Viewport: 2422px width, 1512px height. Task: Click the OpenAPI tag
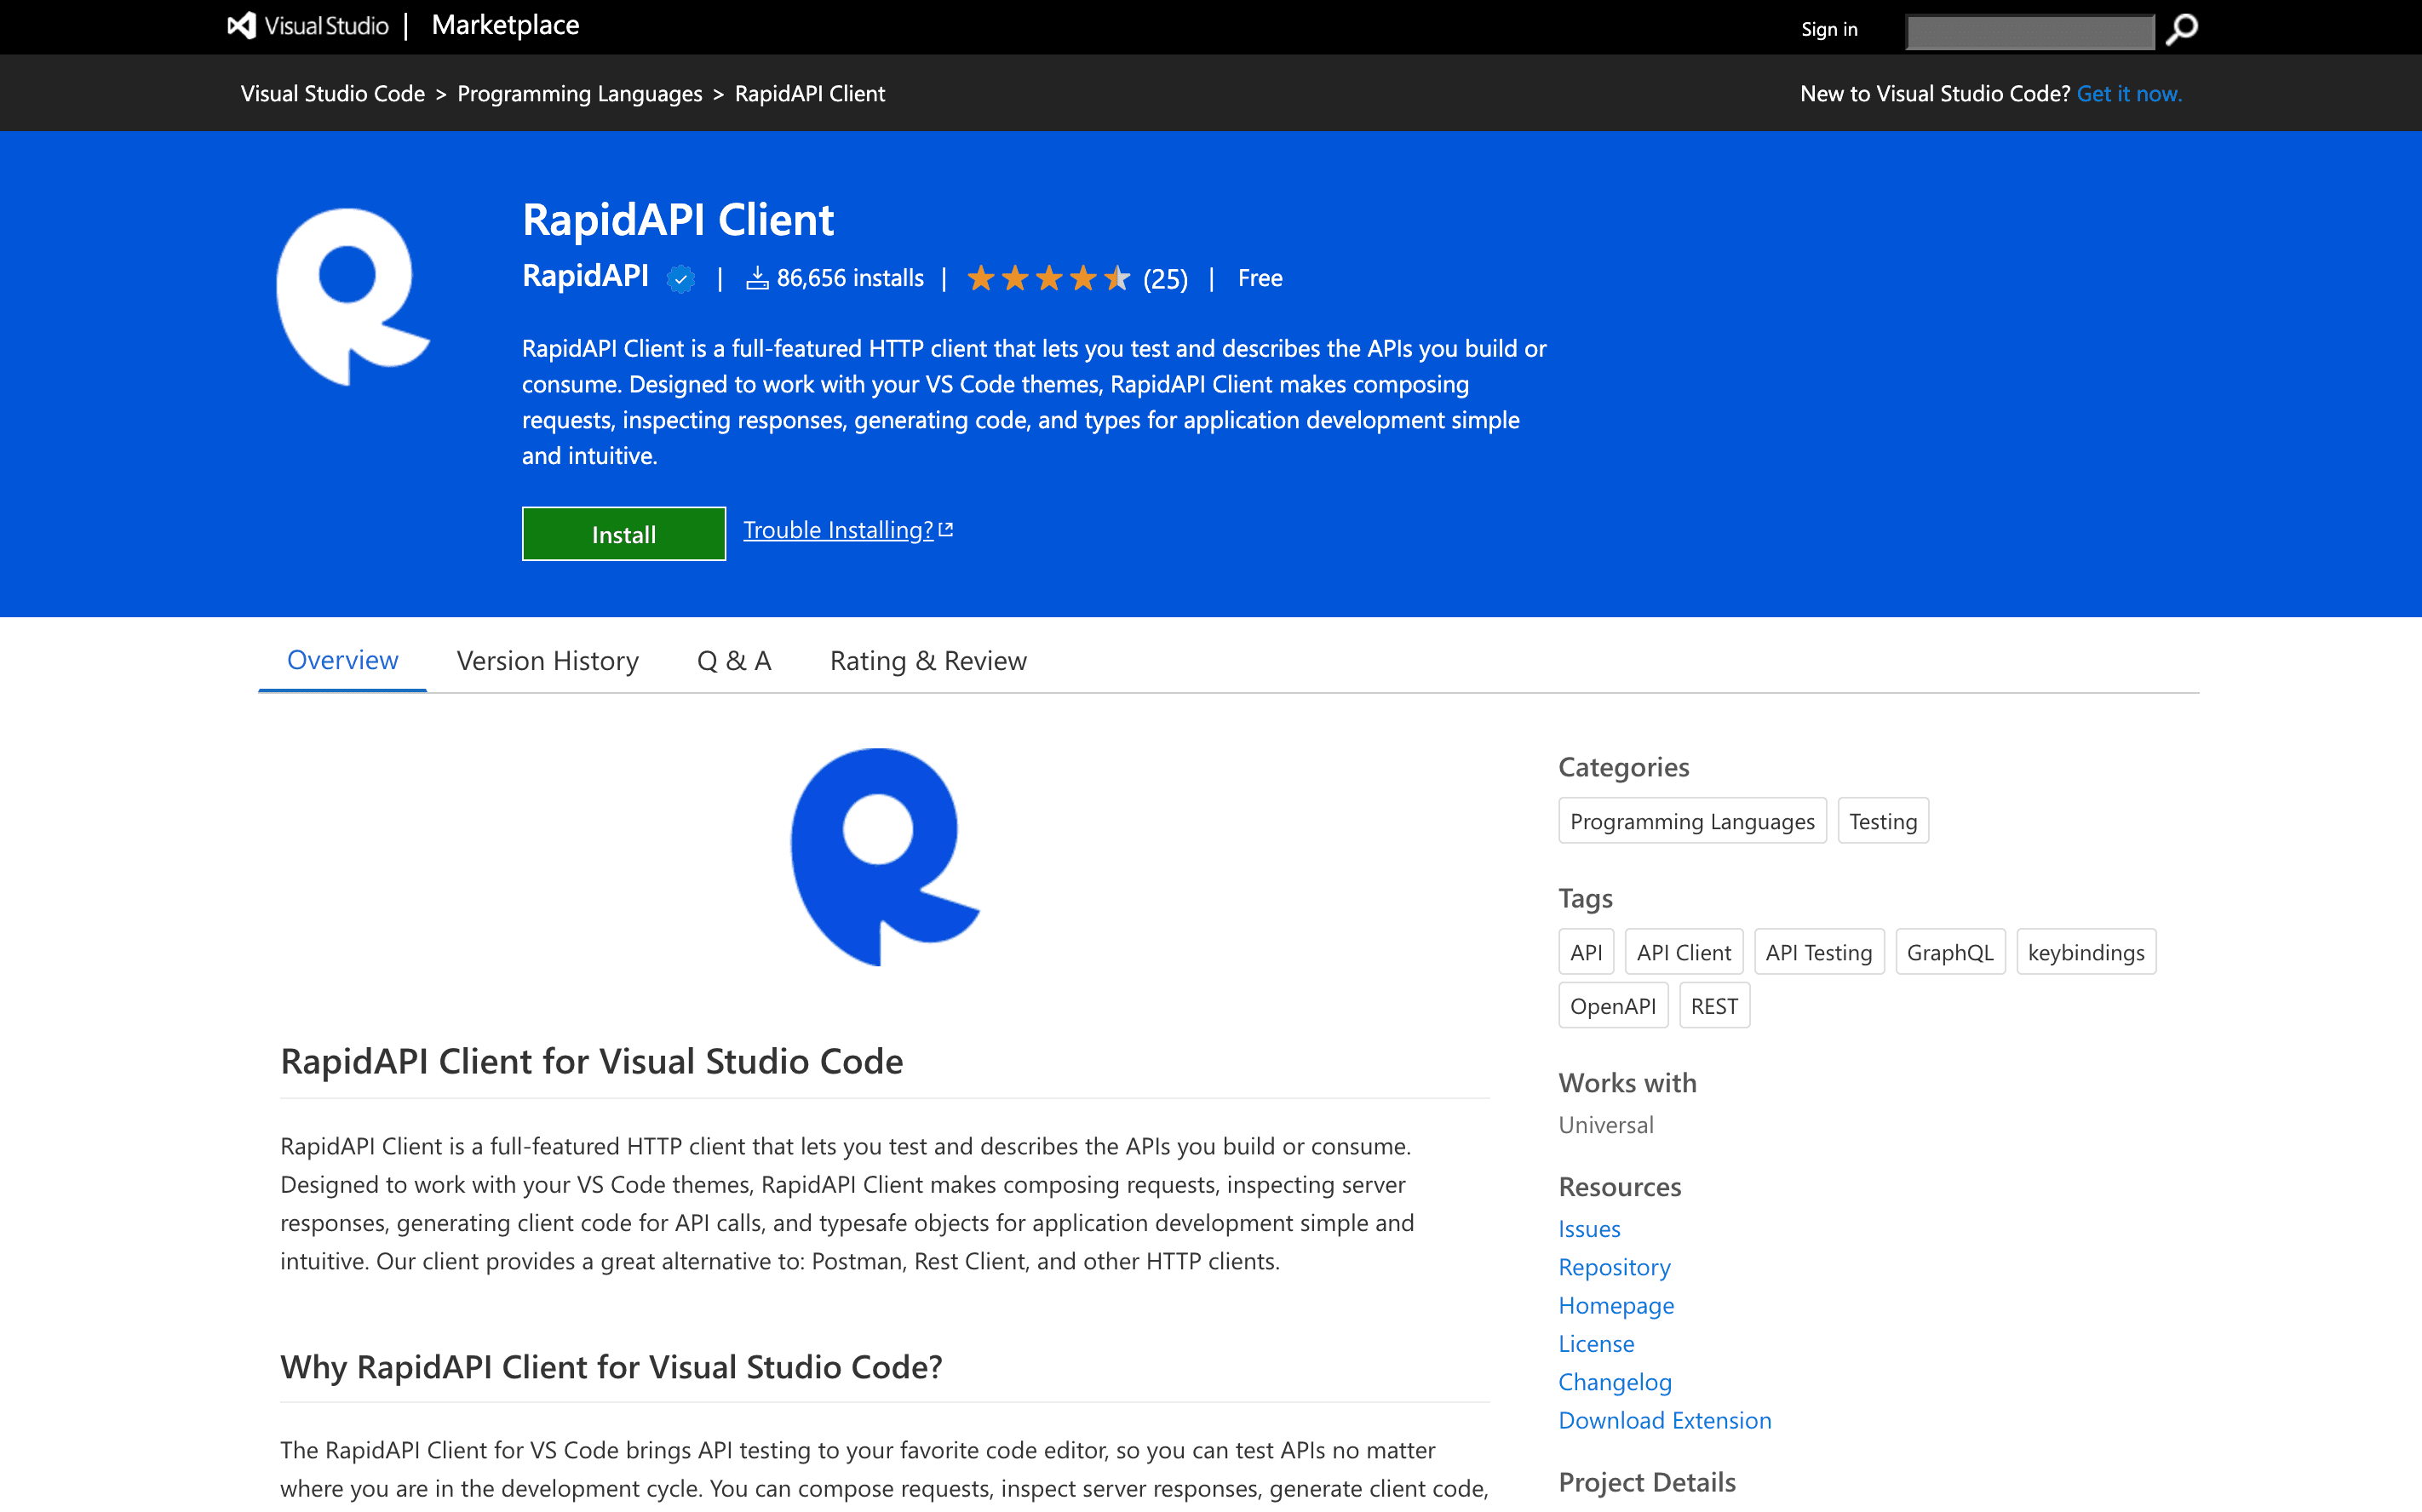(1613, 1006)
